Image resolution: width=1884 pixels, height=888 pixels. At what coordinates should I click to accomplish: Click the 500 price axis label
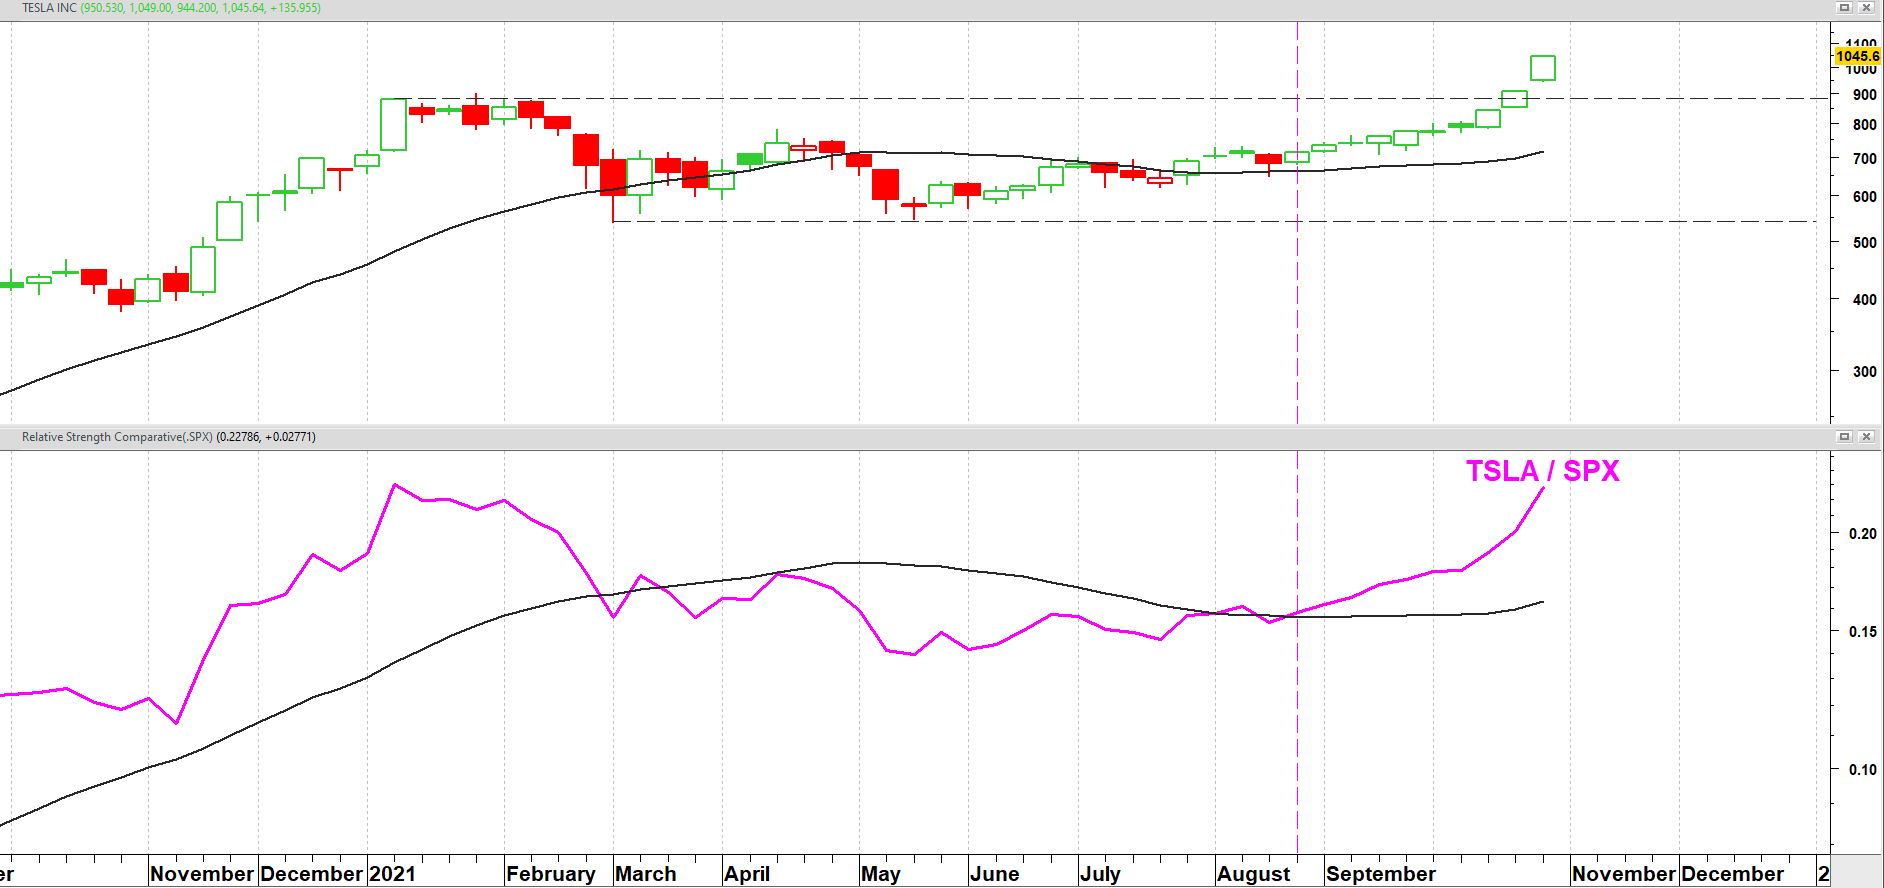tap(1864, 243)
